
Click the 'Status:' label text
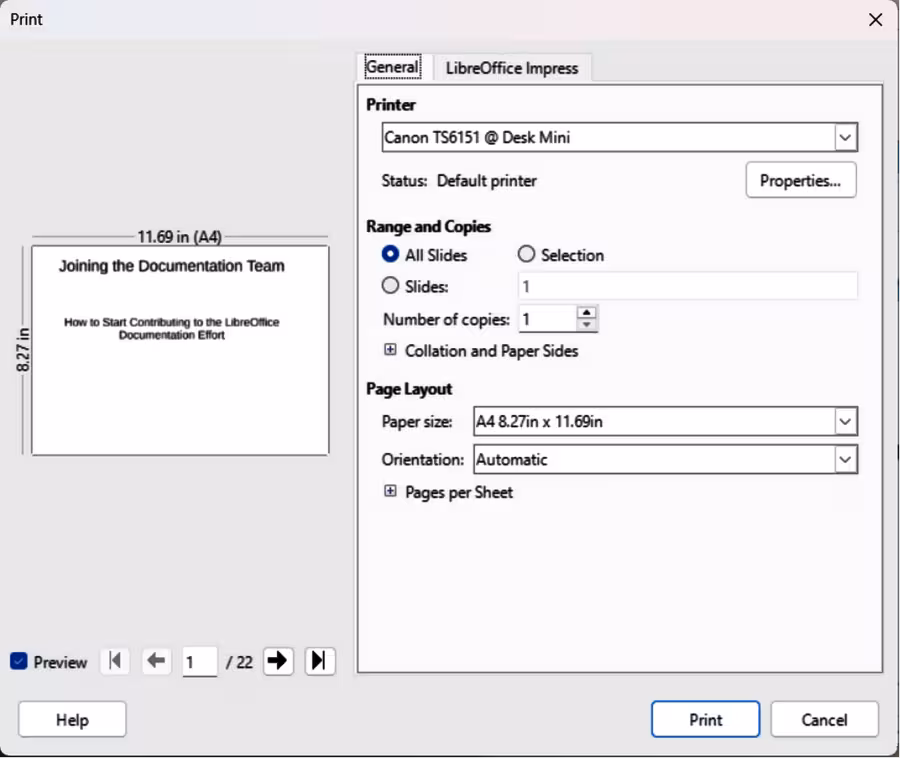coord(405,181)
